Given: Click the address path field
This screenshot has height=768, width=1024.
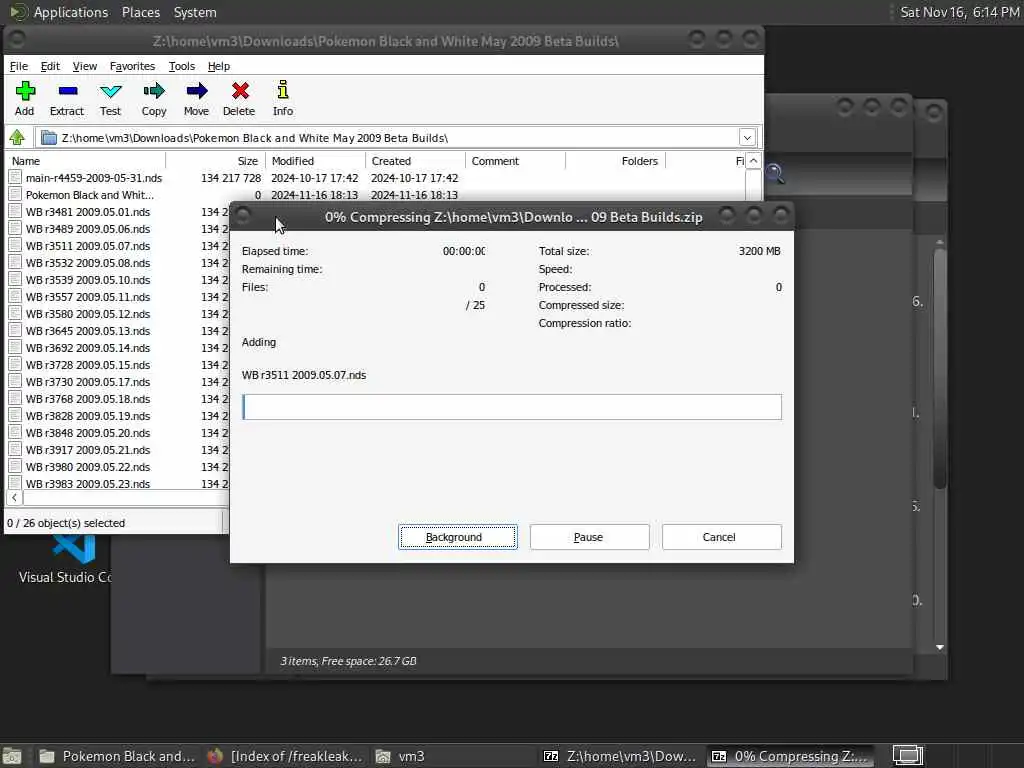Looking at the screenshot, I should (396, 138).
